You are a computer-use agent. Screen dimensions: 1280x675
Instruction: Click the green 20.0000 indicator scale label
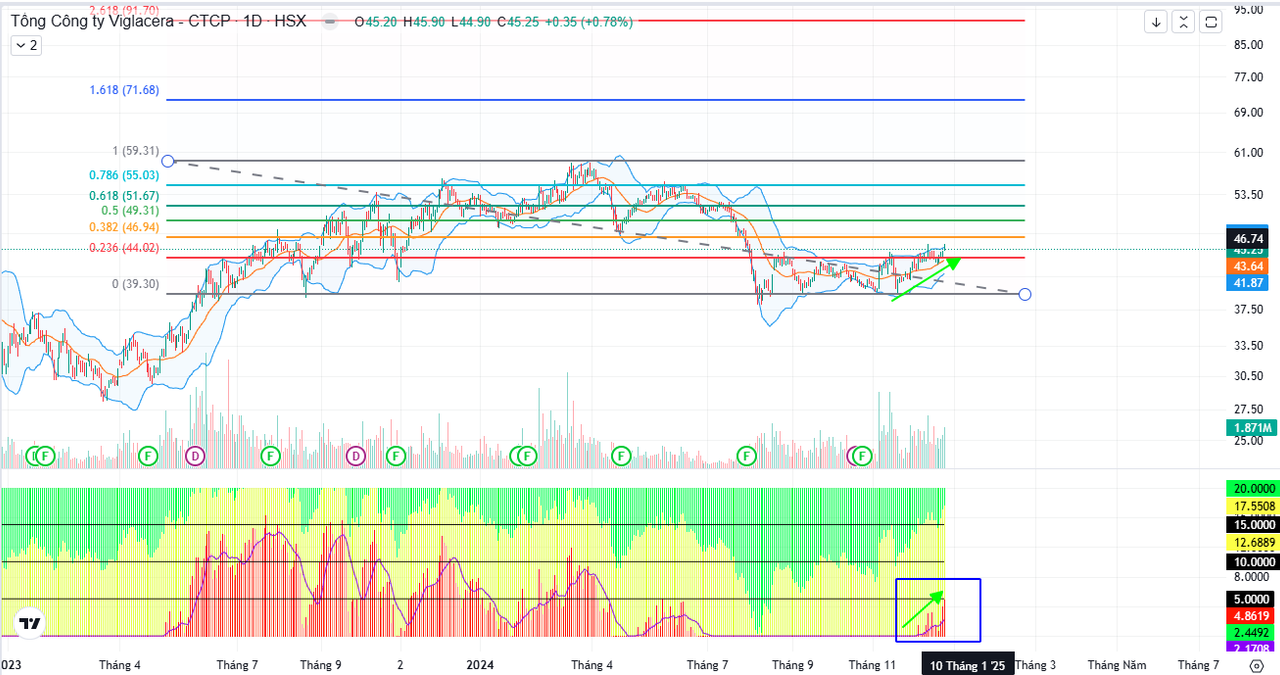click(1250, 488)
